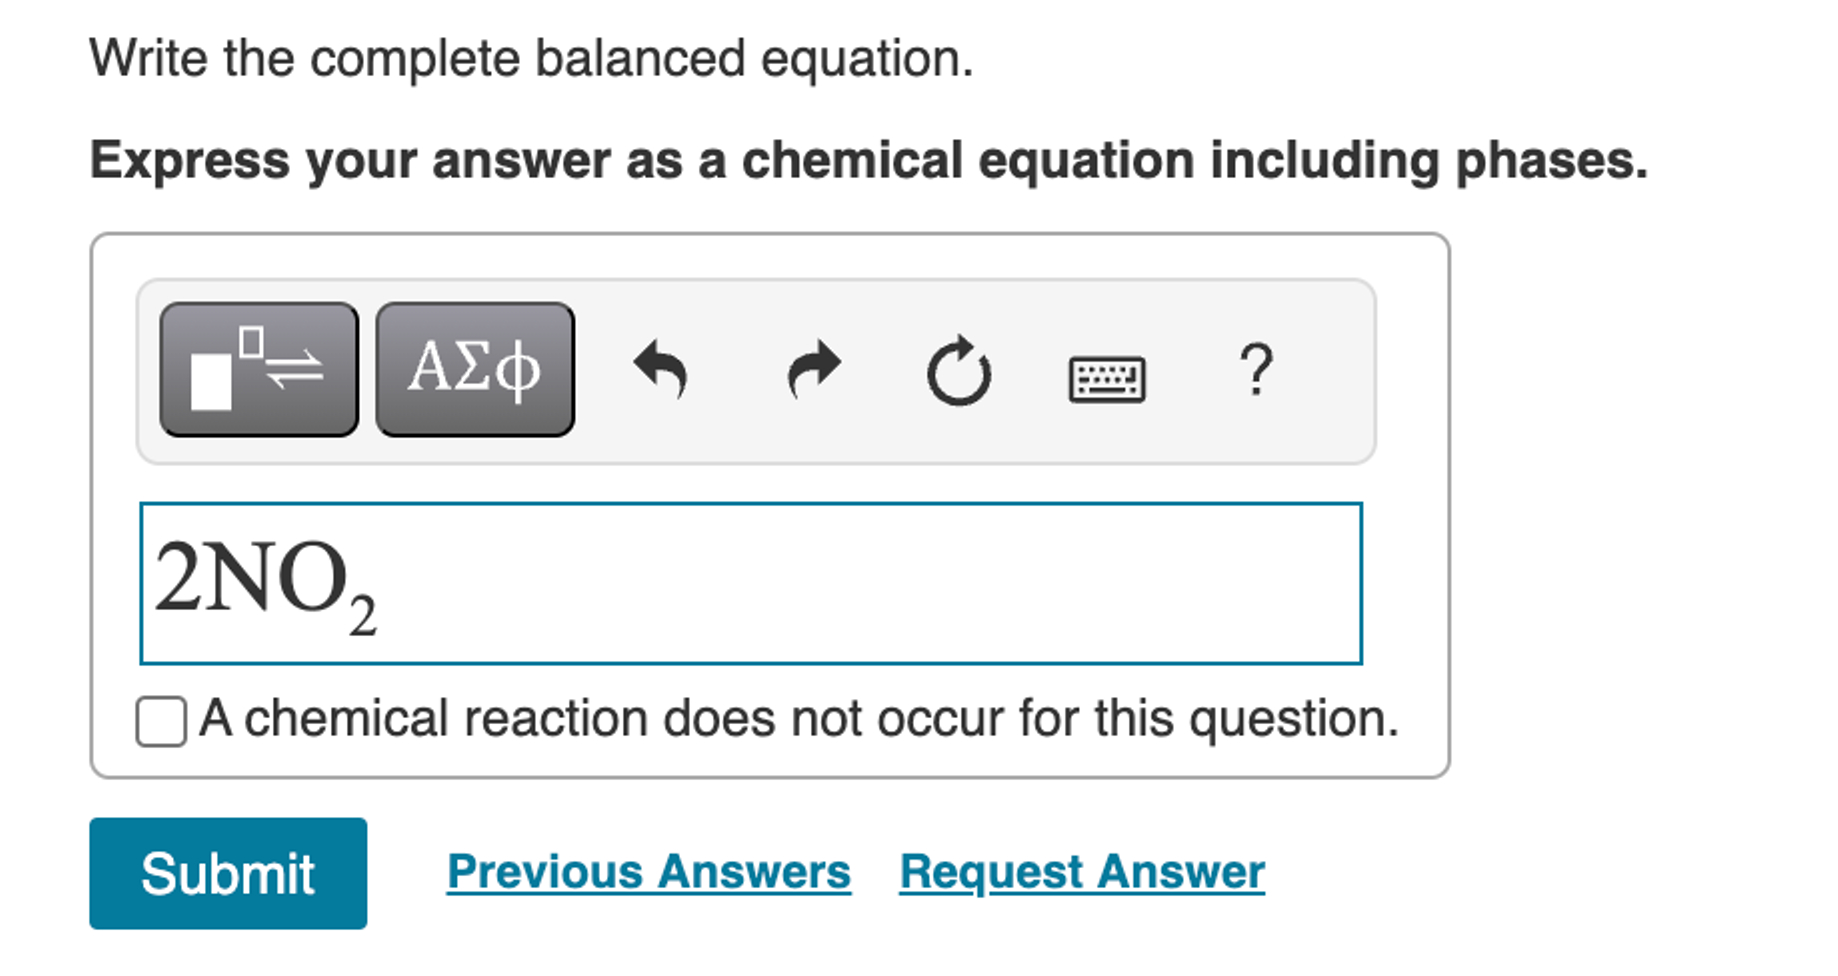Click the Request Answer link
Image resolution: width=1838 pixels, height=976 pixels.
click(1081, 871)
